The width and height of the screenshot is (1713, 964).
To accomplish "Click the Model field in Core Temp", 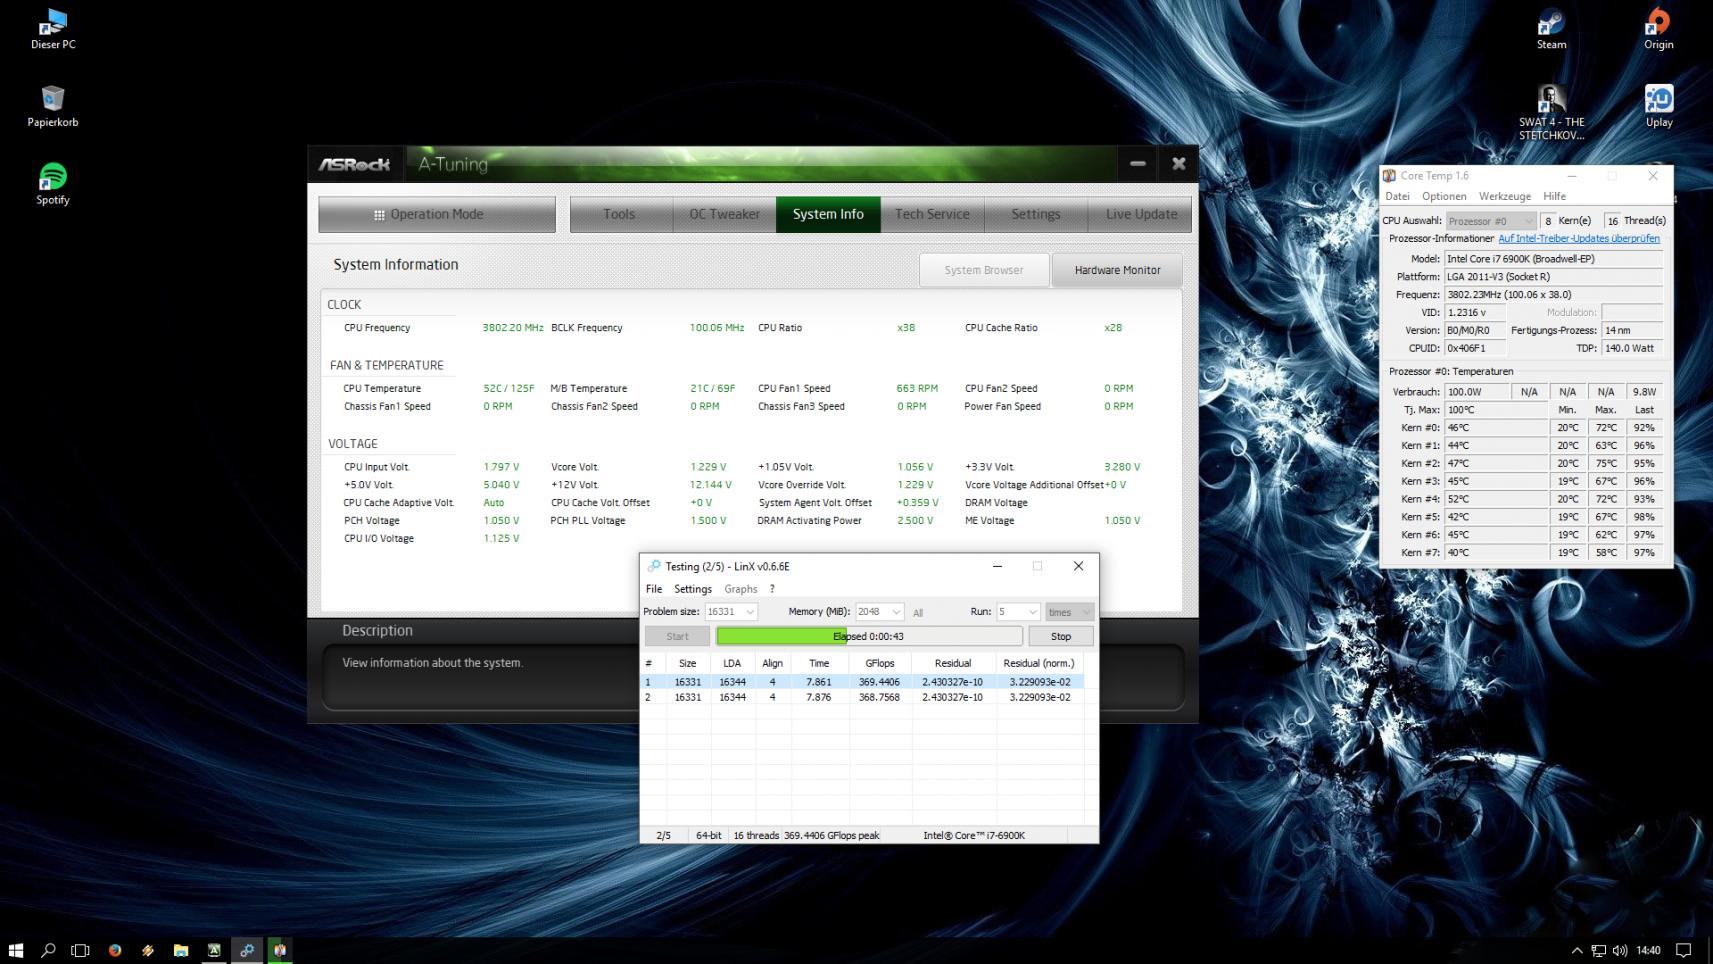I will coord(1554,259).
